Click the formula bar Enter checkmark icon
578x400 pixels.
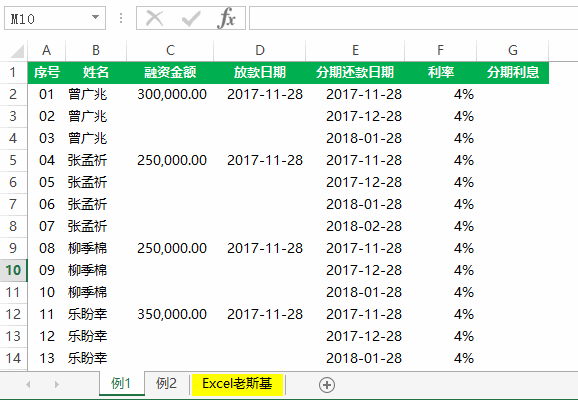click(x=191, y=18)
